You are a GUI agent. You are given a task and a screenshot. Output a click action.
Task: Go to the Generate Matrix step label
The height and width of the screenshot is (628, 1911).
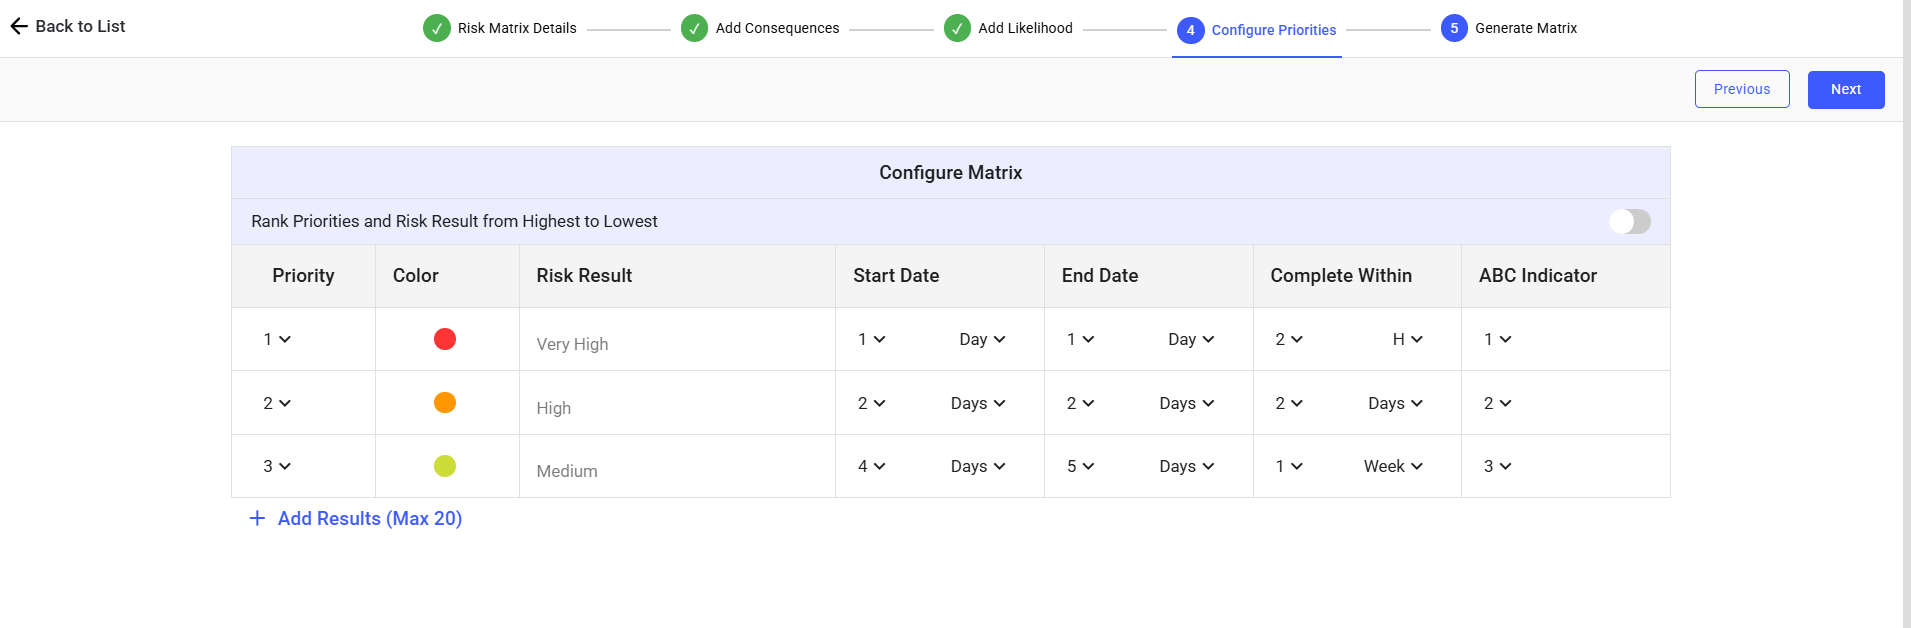(x=1525, y=28)
